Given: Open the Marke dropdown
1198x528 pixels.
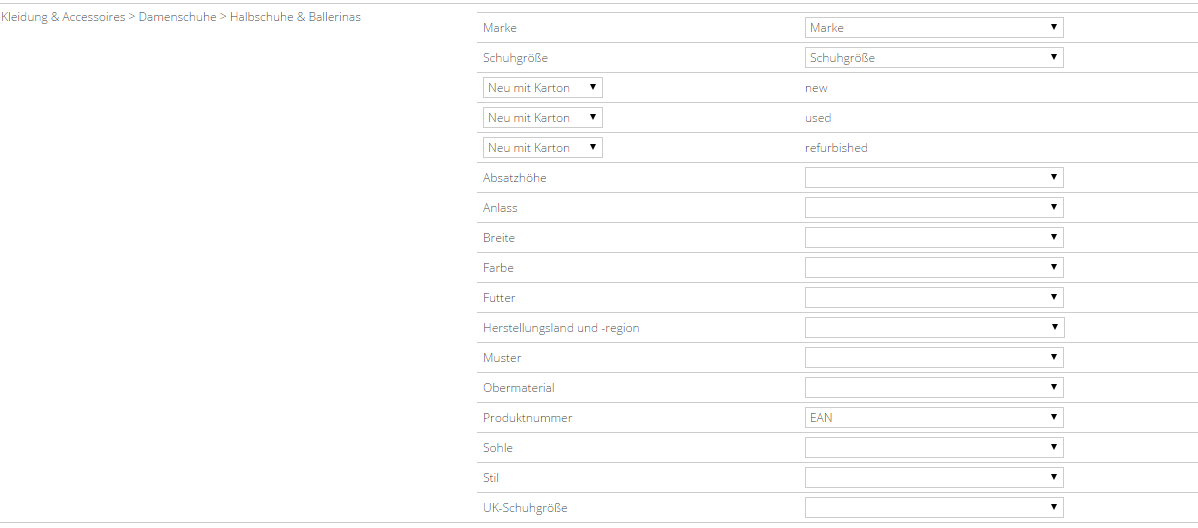Looking at the screenshot, I should [933, 28].
